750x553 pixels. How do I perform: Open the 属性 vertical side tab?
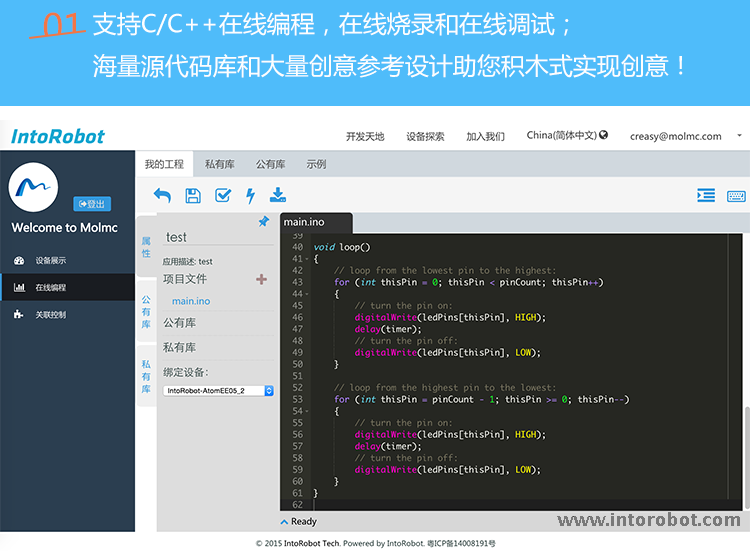click(146, 247)
